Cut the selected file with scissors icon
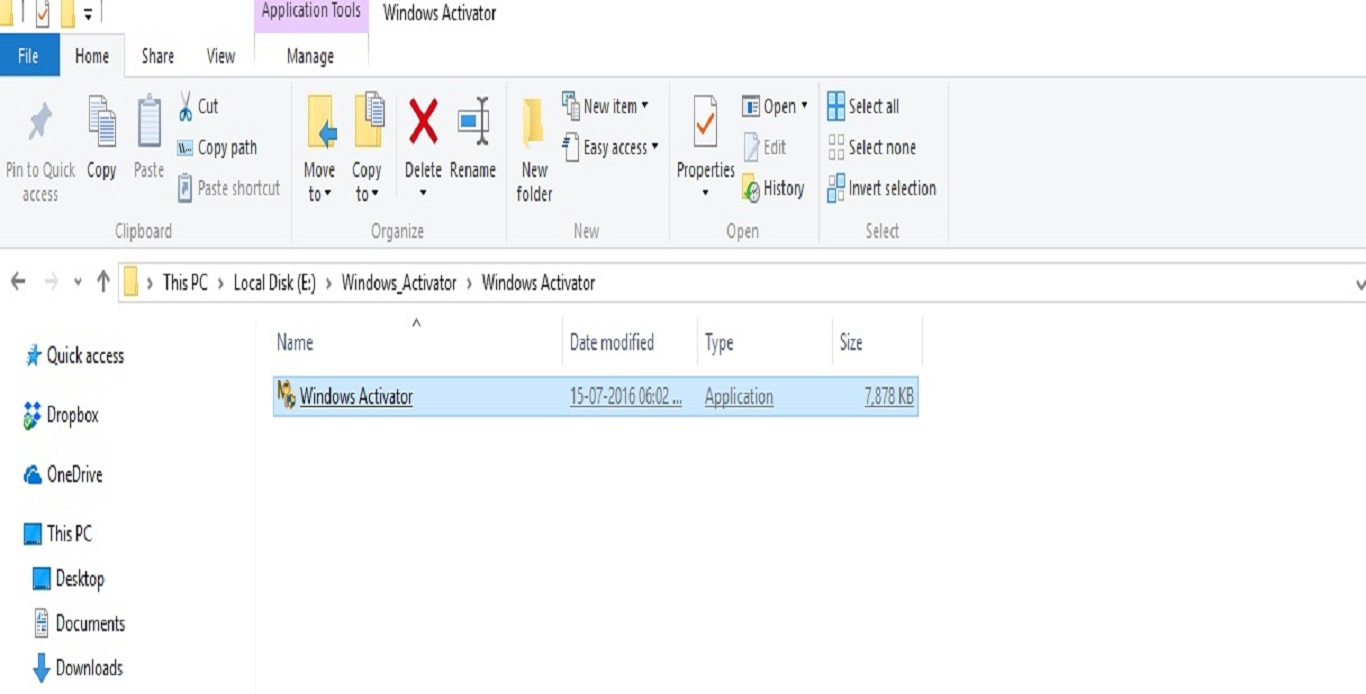This screenshot has height=694, width=1366. tap(185, 106)
